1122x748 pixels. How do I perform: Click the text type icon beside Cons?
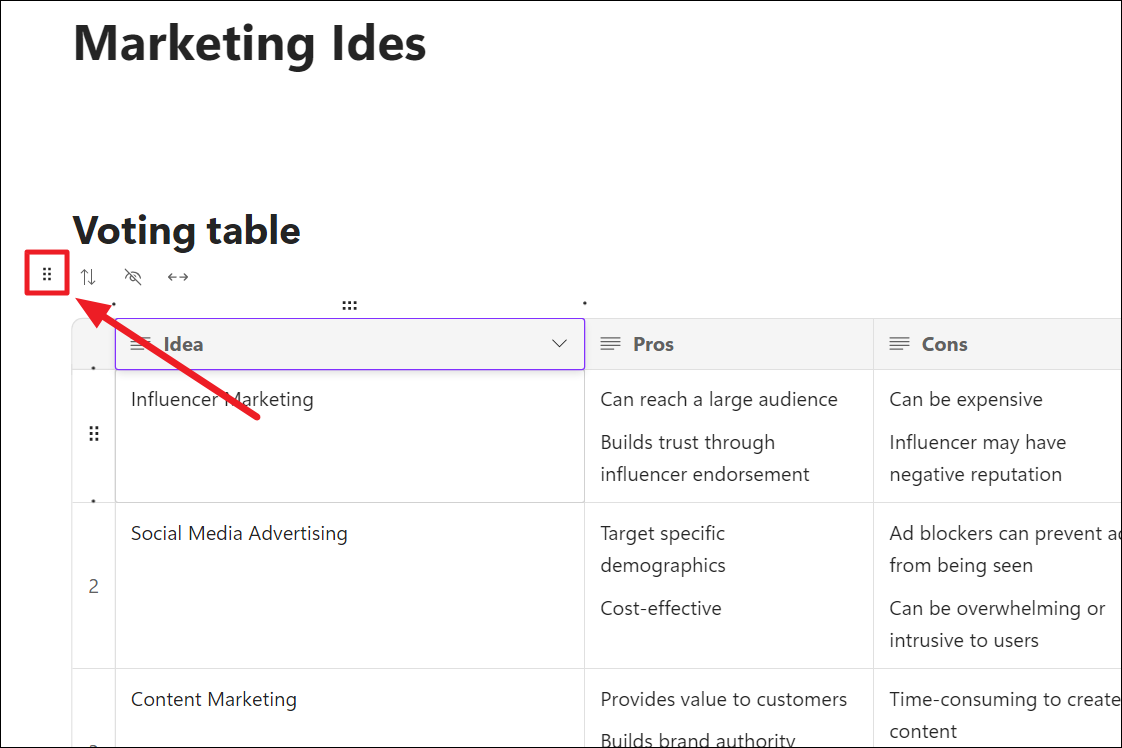(x=899, y=344)
